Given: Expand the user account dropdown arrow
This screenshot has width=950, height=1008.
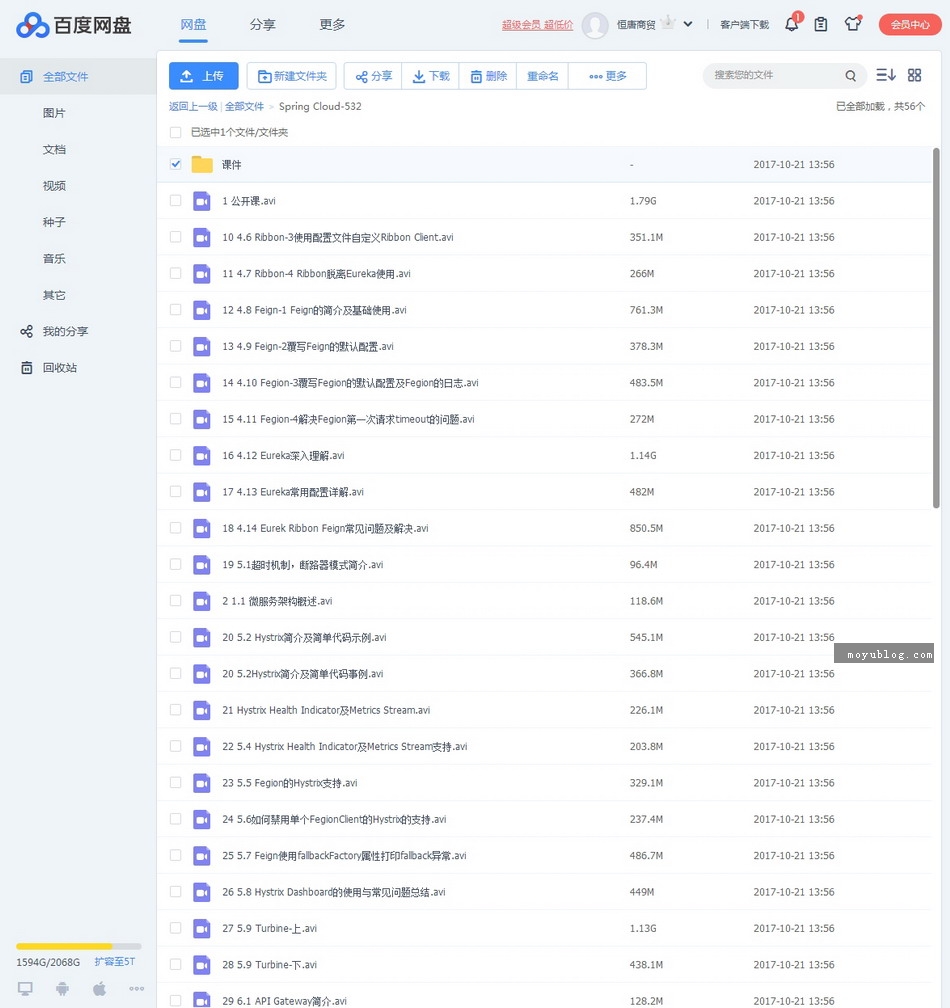Looking at the screenshot, I should click(x=688, y=24).
